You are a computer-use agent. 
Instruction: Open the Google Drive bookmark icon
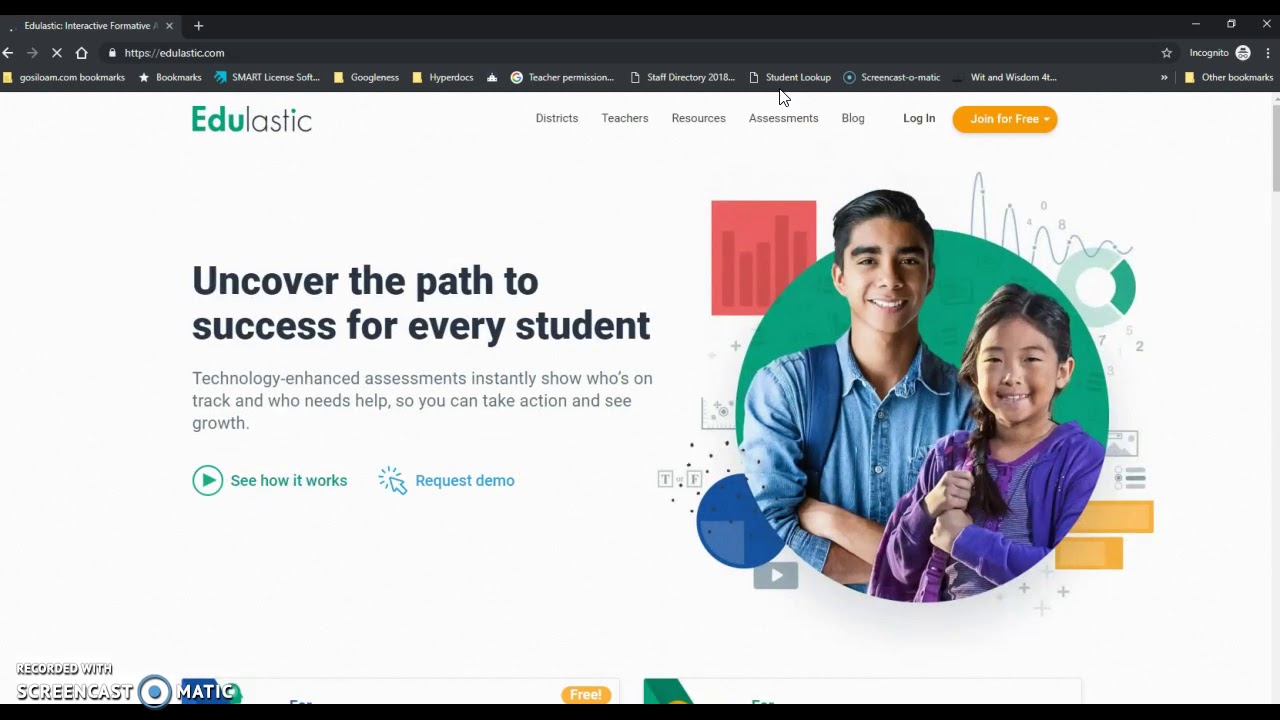tap(492, 77)
